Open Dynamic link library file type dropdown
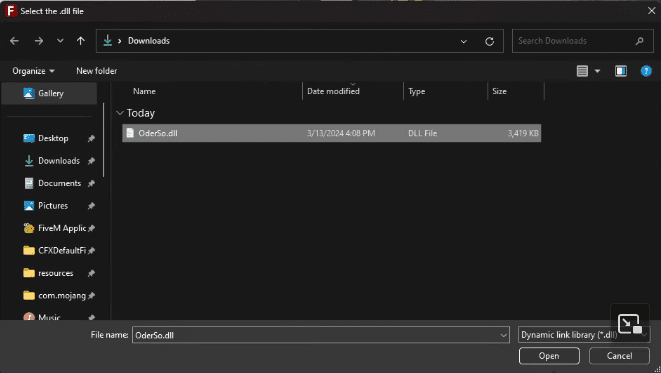661x373 pixels. 584,335
